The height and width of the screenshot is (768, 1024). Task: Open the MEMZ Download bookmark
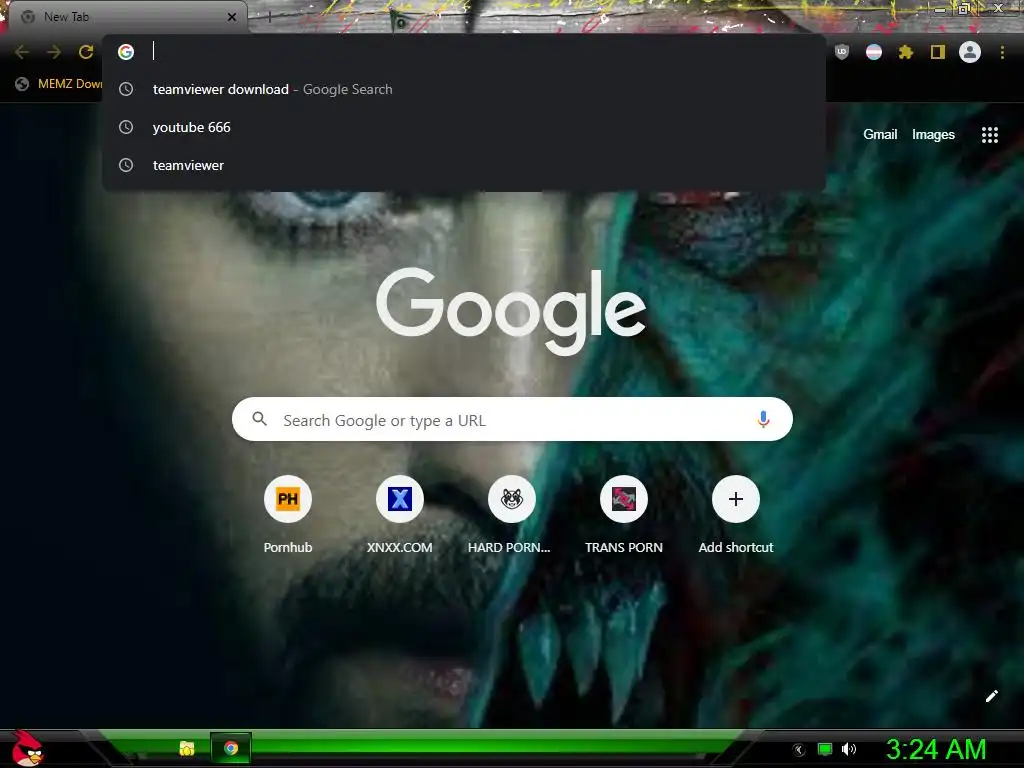tap(58, 84)
